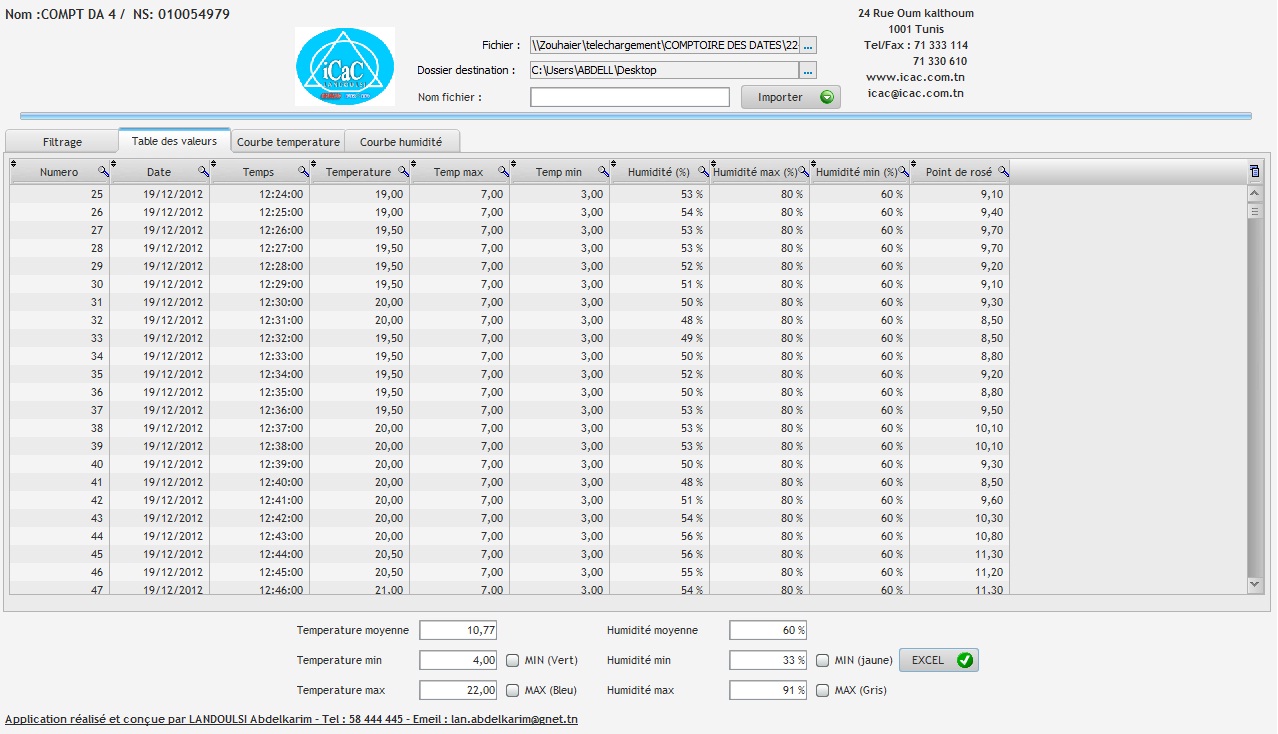Screen dimensions: 1278x734
Task: Click the Nom fichier input field
Action: coord(630,97)
